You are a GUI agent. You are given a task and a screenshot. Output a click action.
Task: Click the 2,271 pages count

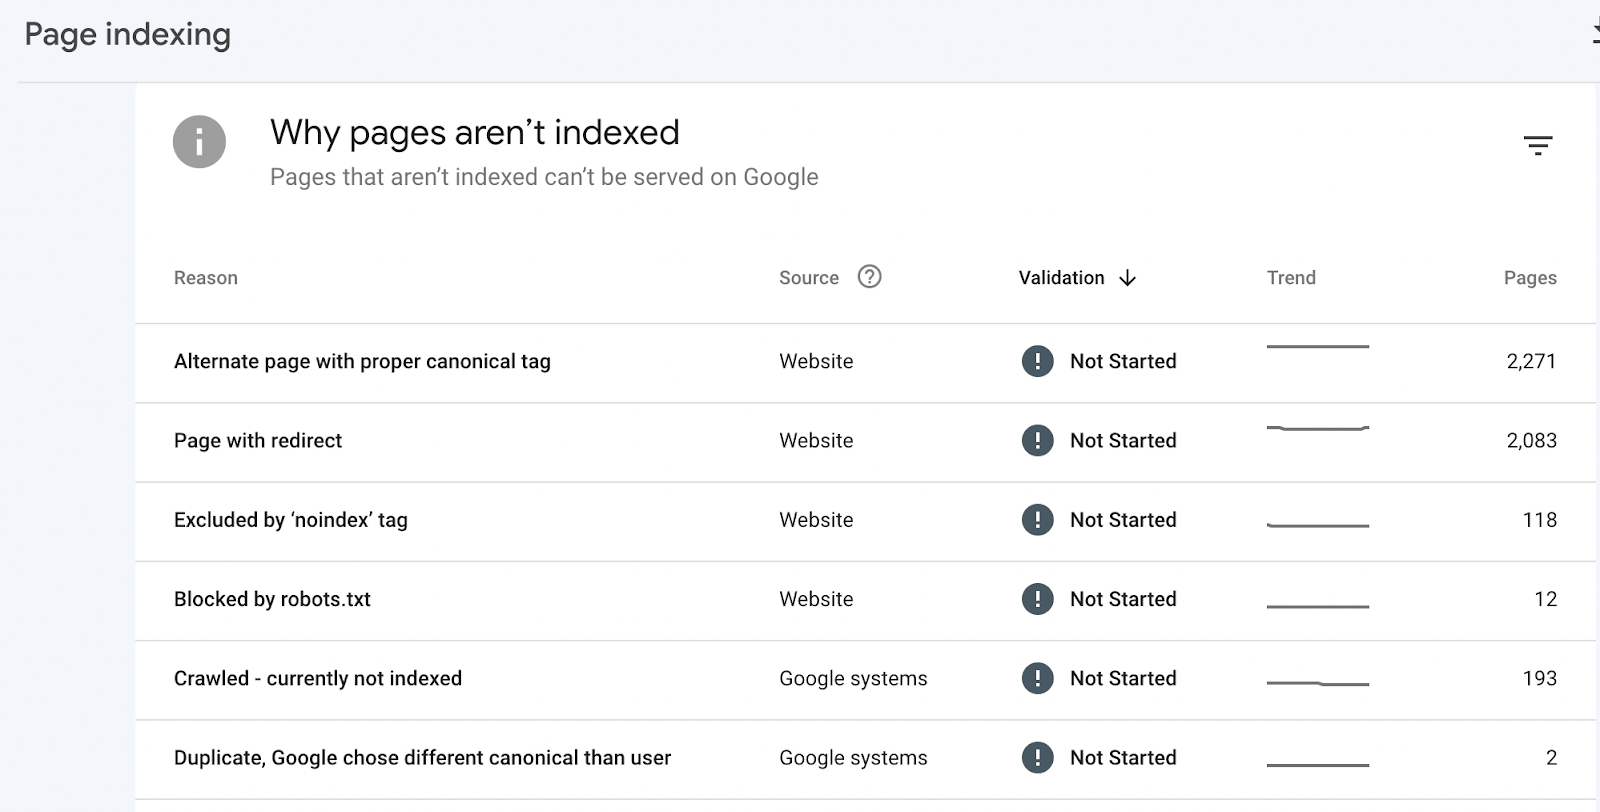click(1531, 361)
